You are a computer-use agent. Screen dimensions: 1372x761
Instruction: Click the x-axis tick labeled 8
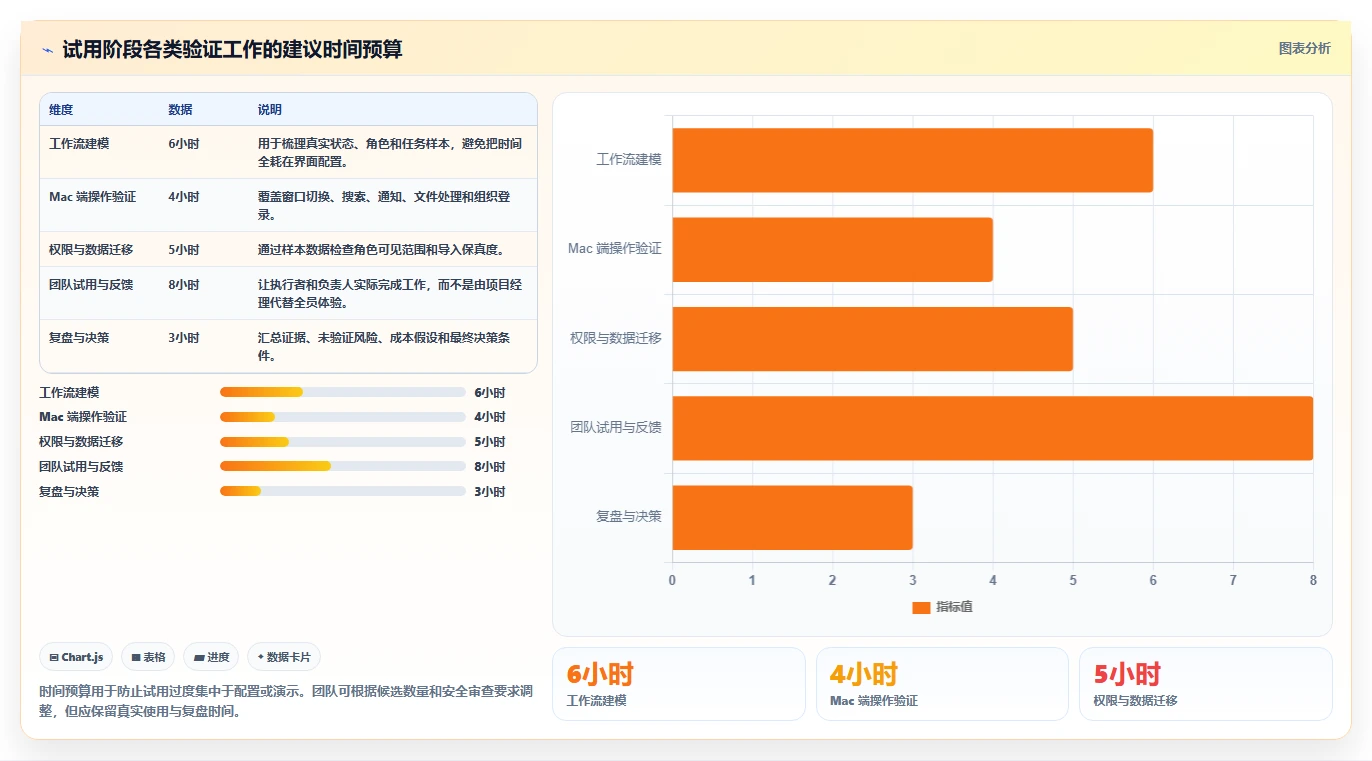click(x=1313, y=580)
